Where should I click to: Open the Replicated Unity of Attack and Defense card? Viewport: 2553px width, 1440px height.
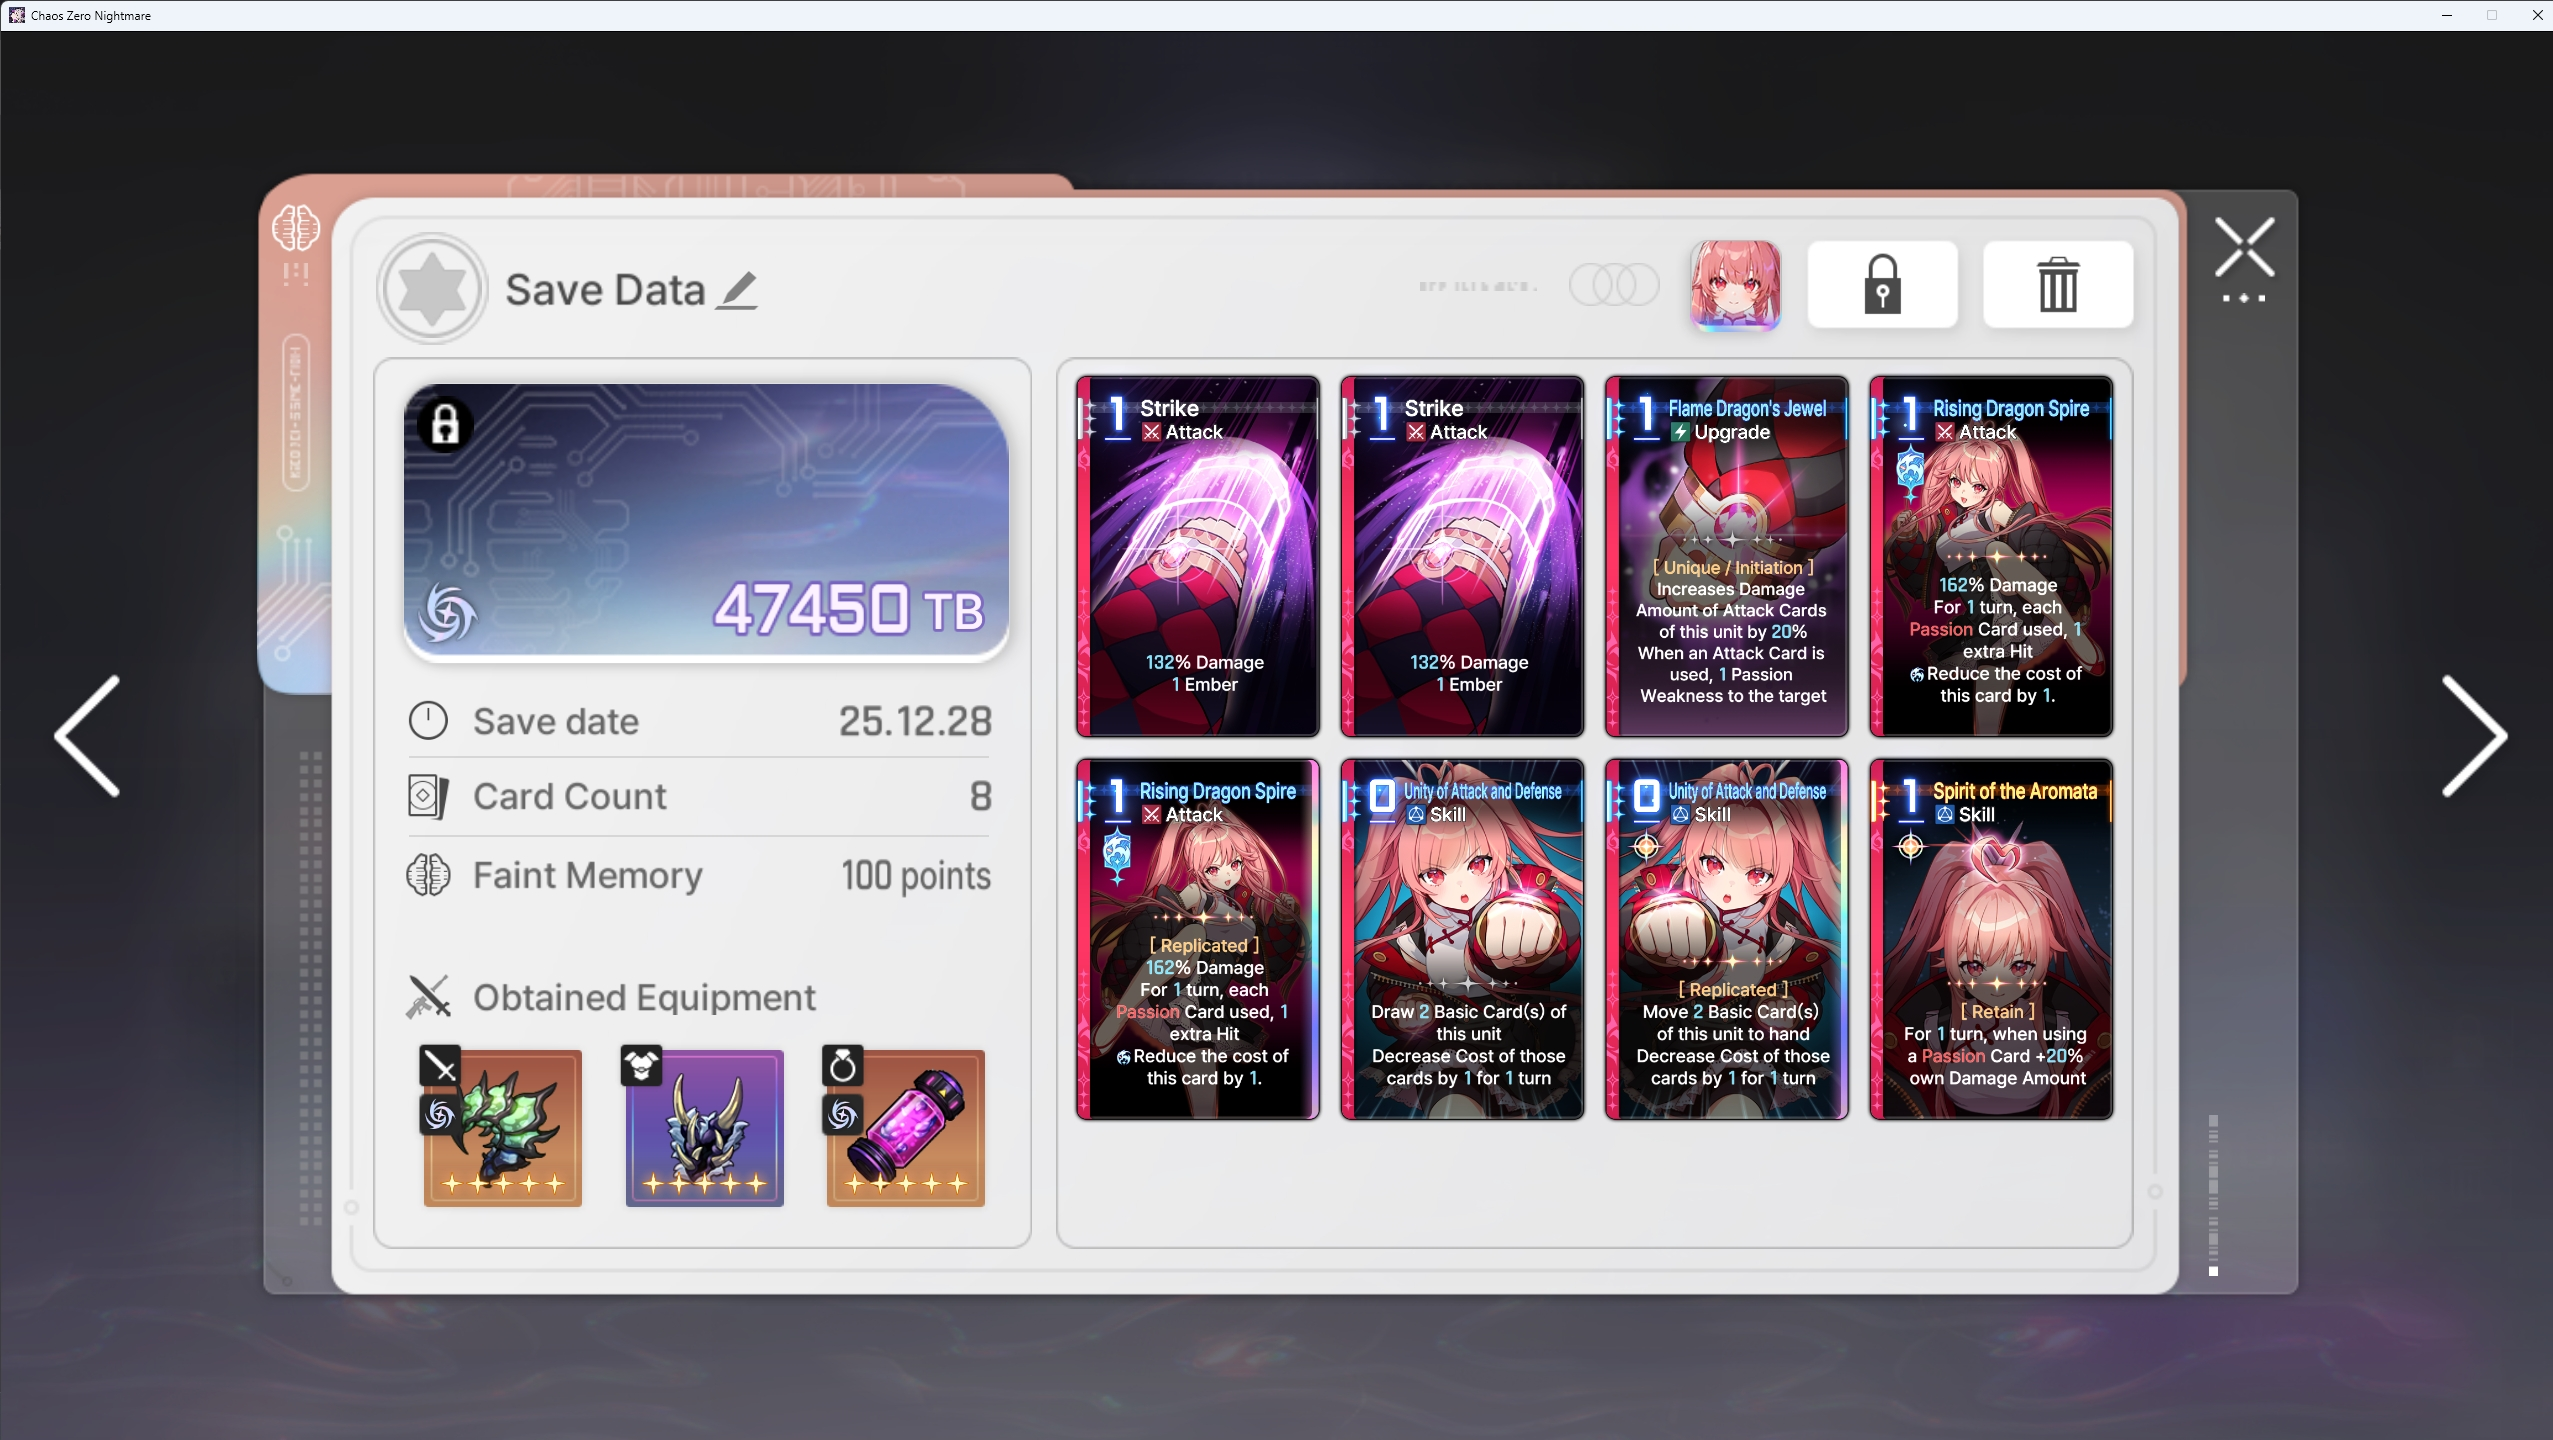point(1726,939)
